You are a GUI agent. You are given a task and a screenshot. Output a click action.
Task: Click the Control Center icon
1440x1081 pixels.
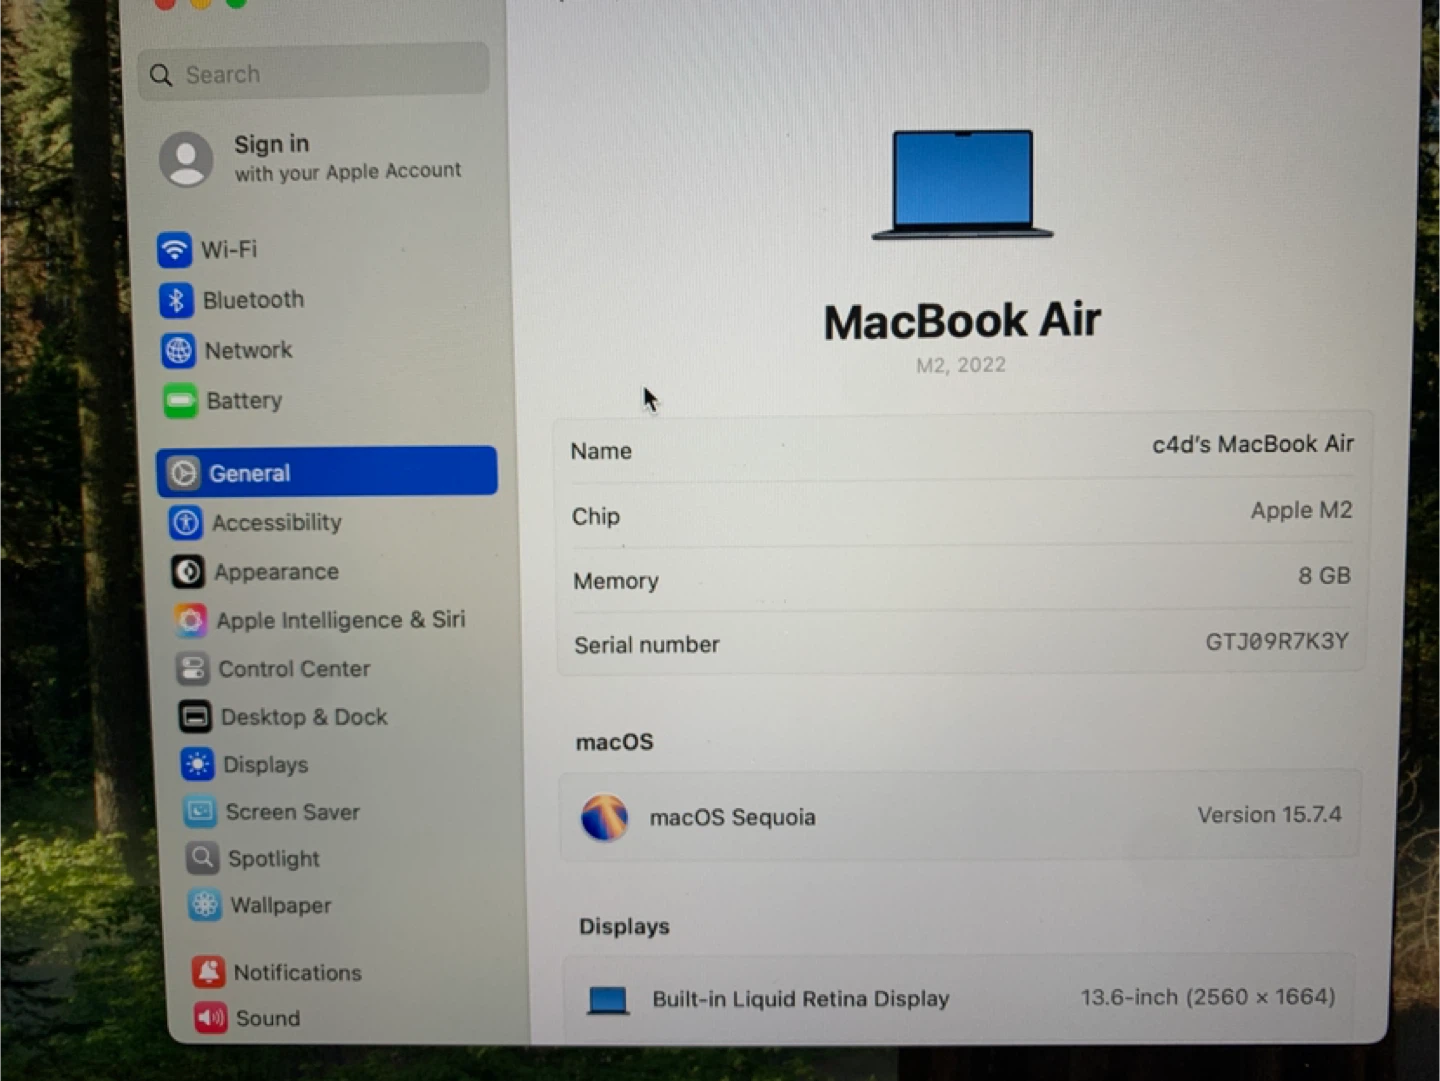(192, 669)
